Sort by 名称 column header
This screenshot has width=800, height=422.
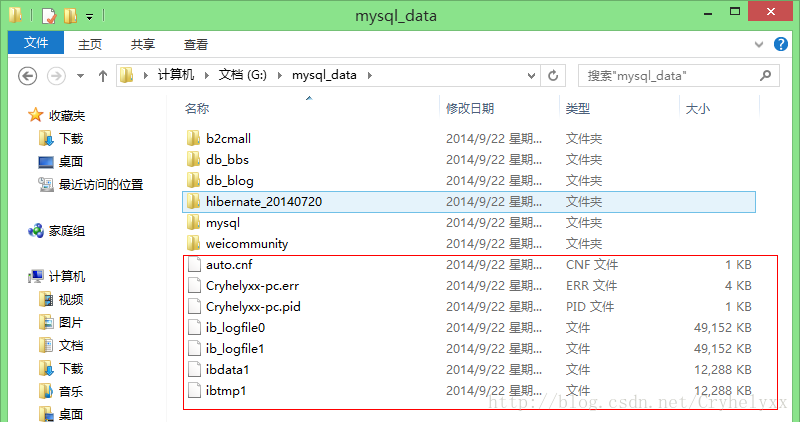click(x=197, y=108)
